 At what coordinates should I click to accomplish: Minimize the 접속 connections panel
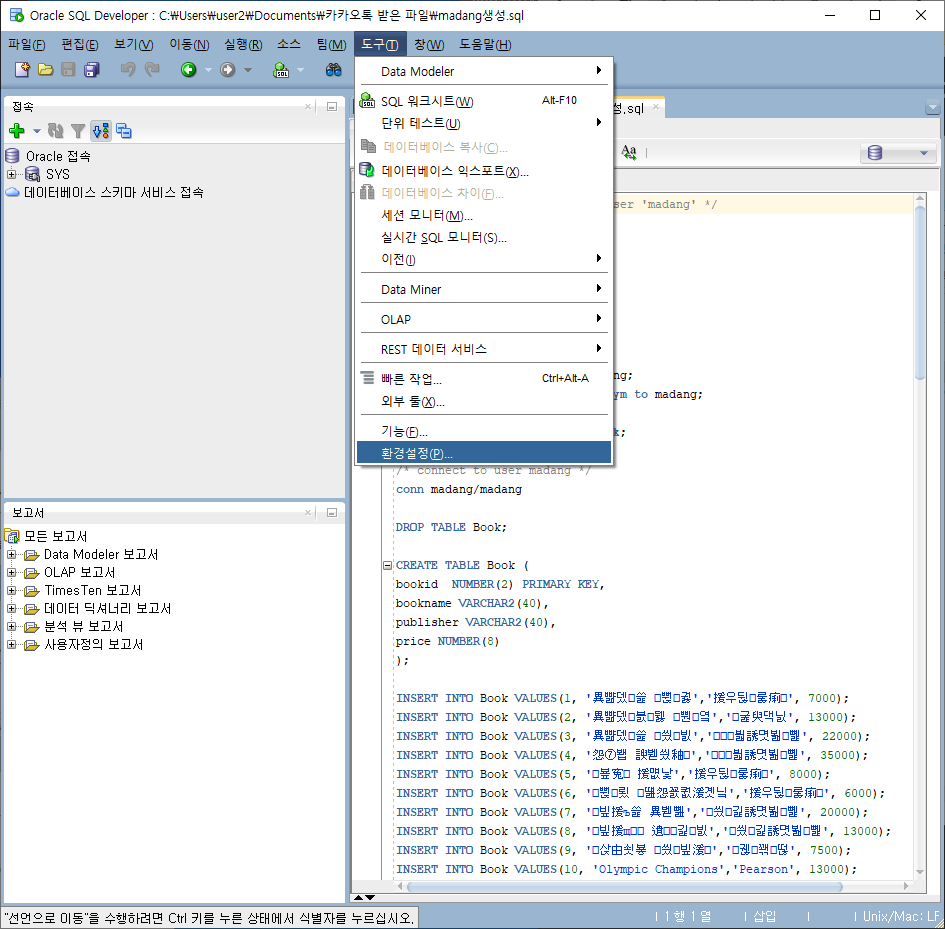pyautogui.click(x=331, y=107)
